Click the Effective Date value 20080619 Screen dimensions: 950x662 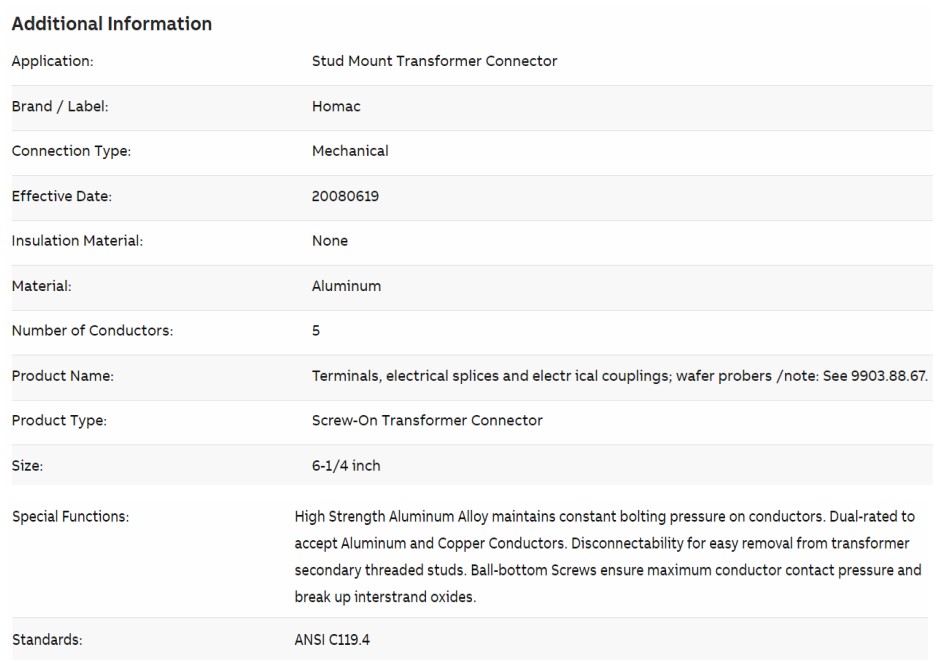(x=345, y=196)
